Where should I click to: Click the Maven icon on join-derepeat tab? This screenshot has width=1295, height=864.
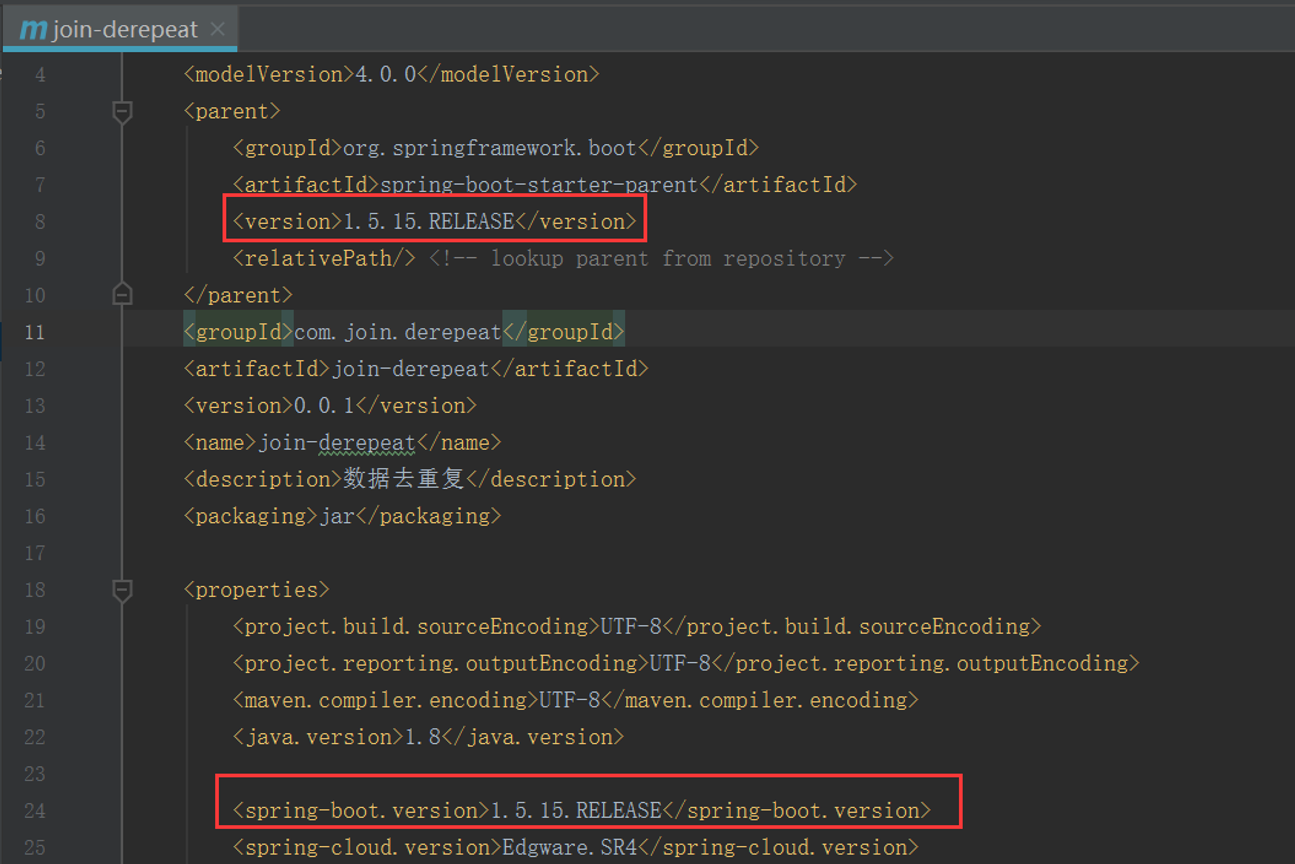33,29
